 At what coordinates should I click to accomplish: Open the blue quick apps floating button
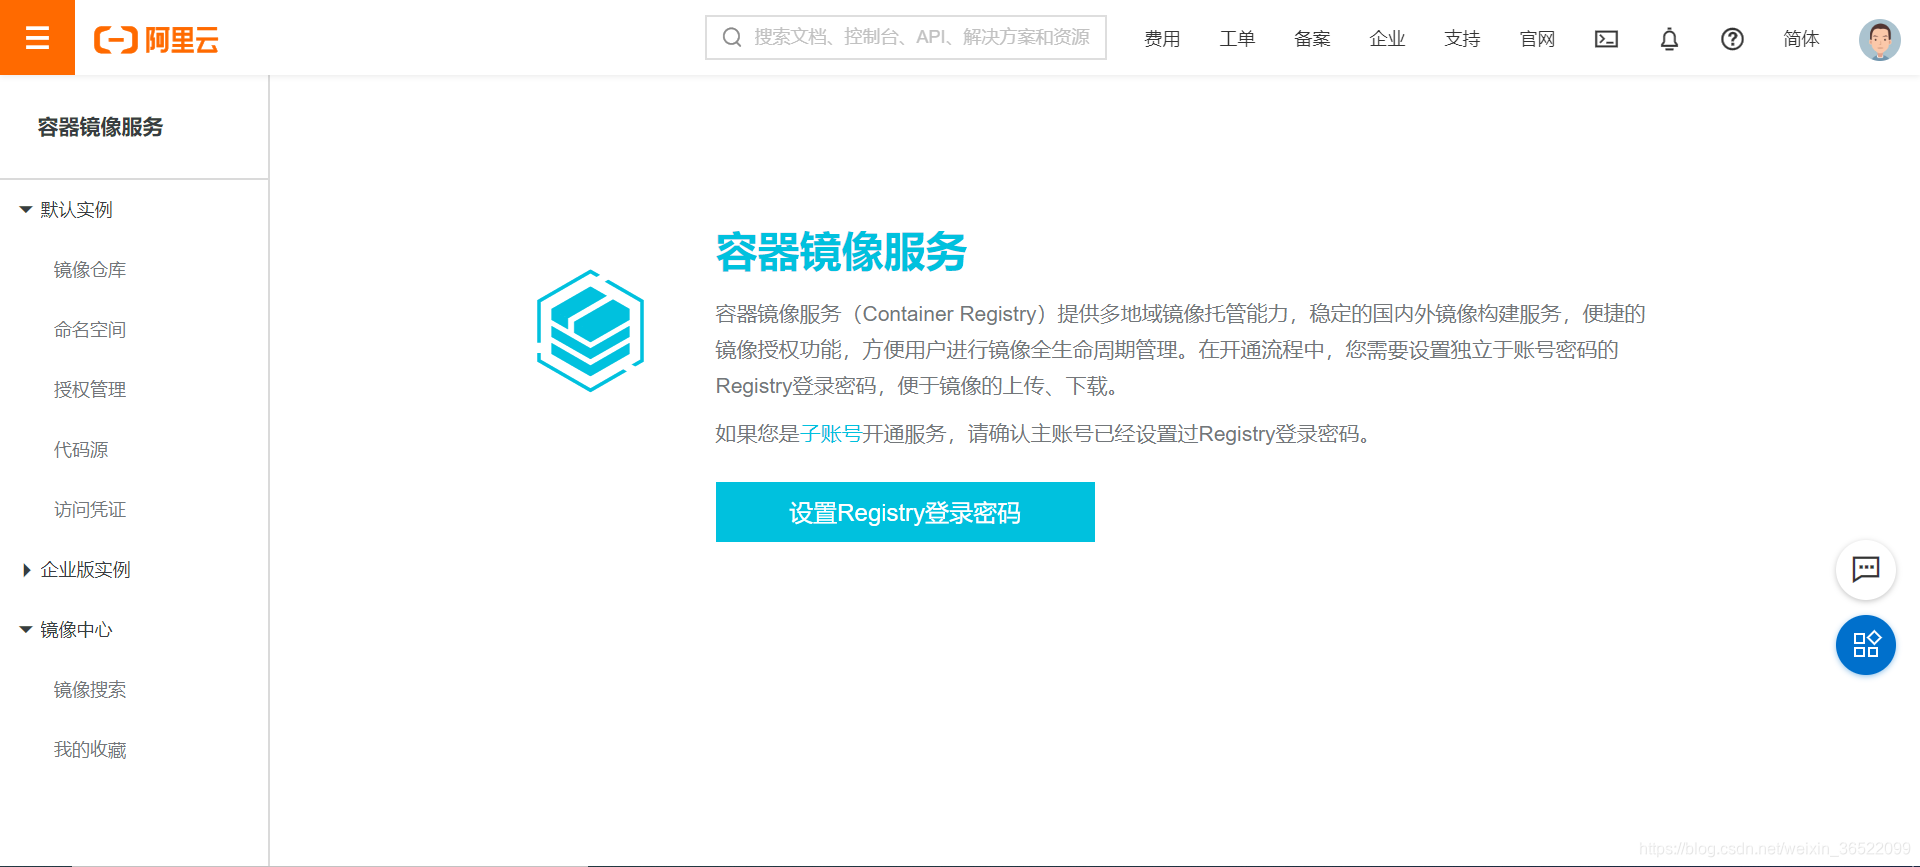(x=1865, y=644)
